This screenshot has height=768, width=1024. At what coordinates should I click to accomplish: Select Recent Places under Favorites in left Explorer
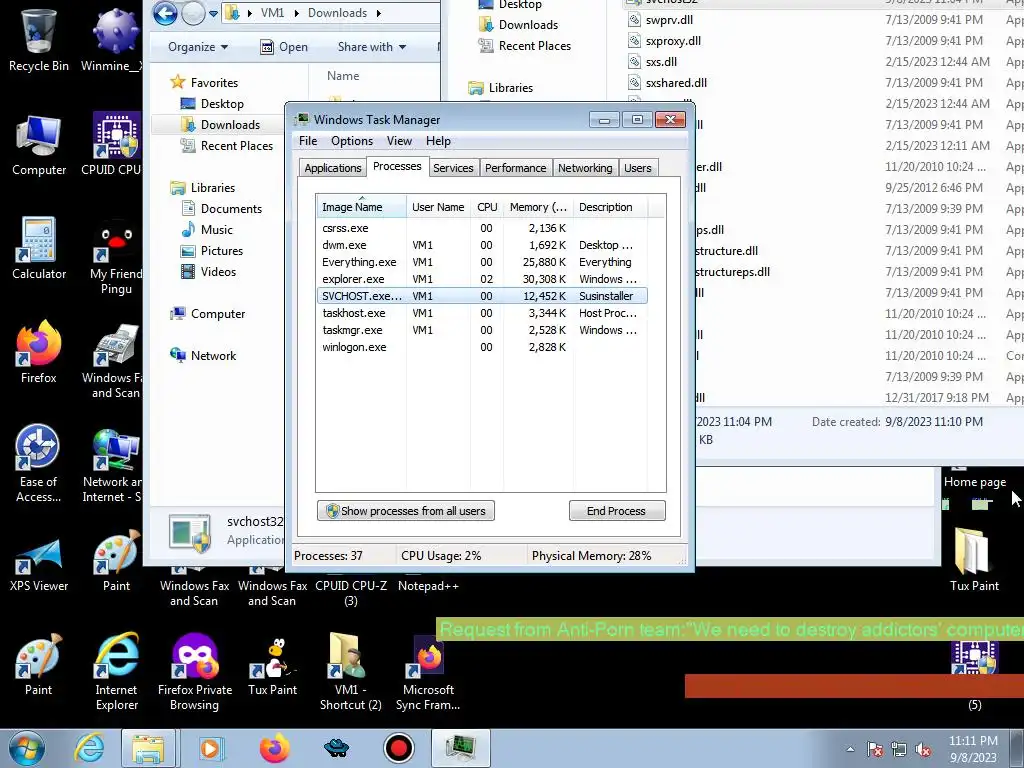(x=227, y=146)
